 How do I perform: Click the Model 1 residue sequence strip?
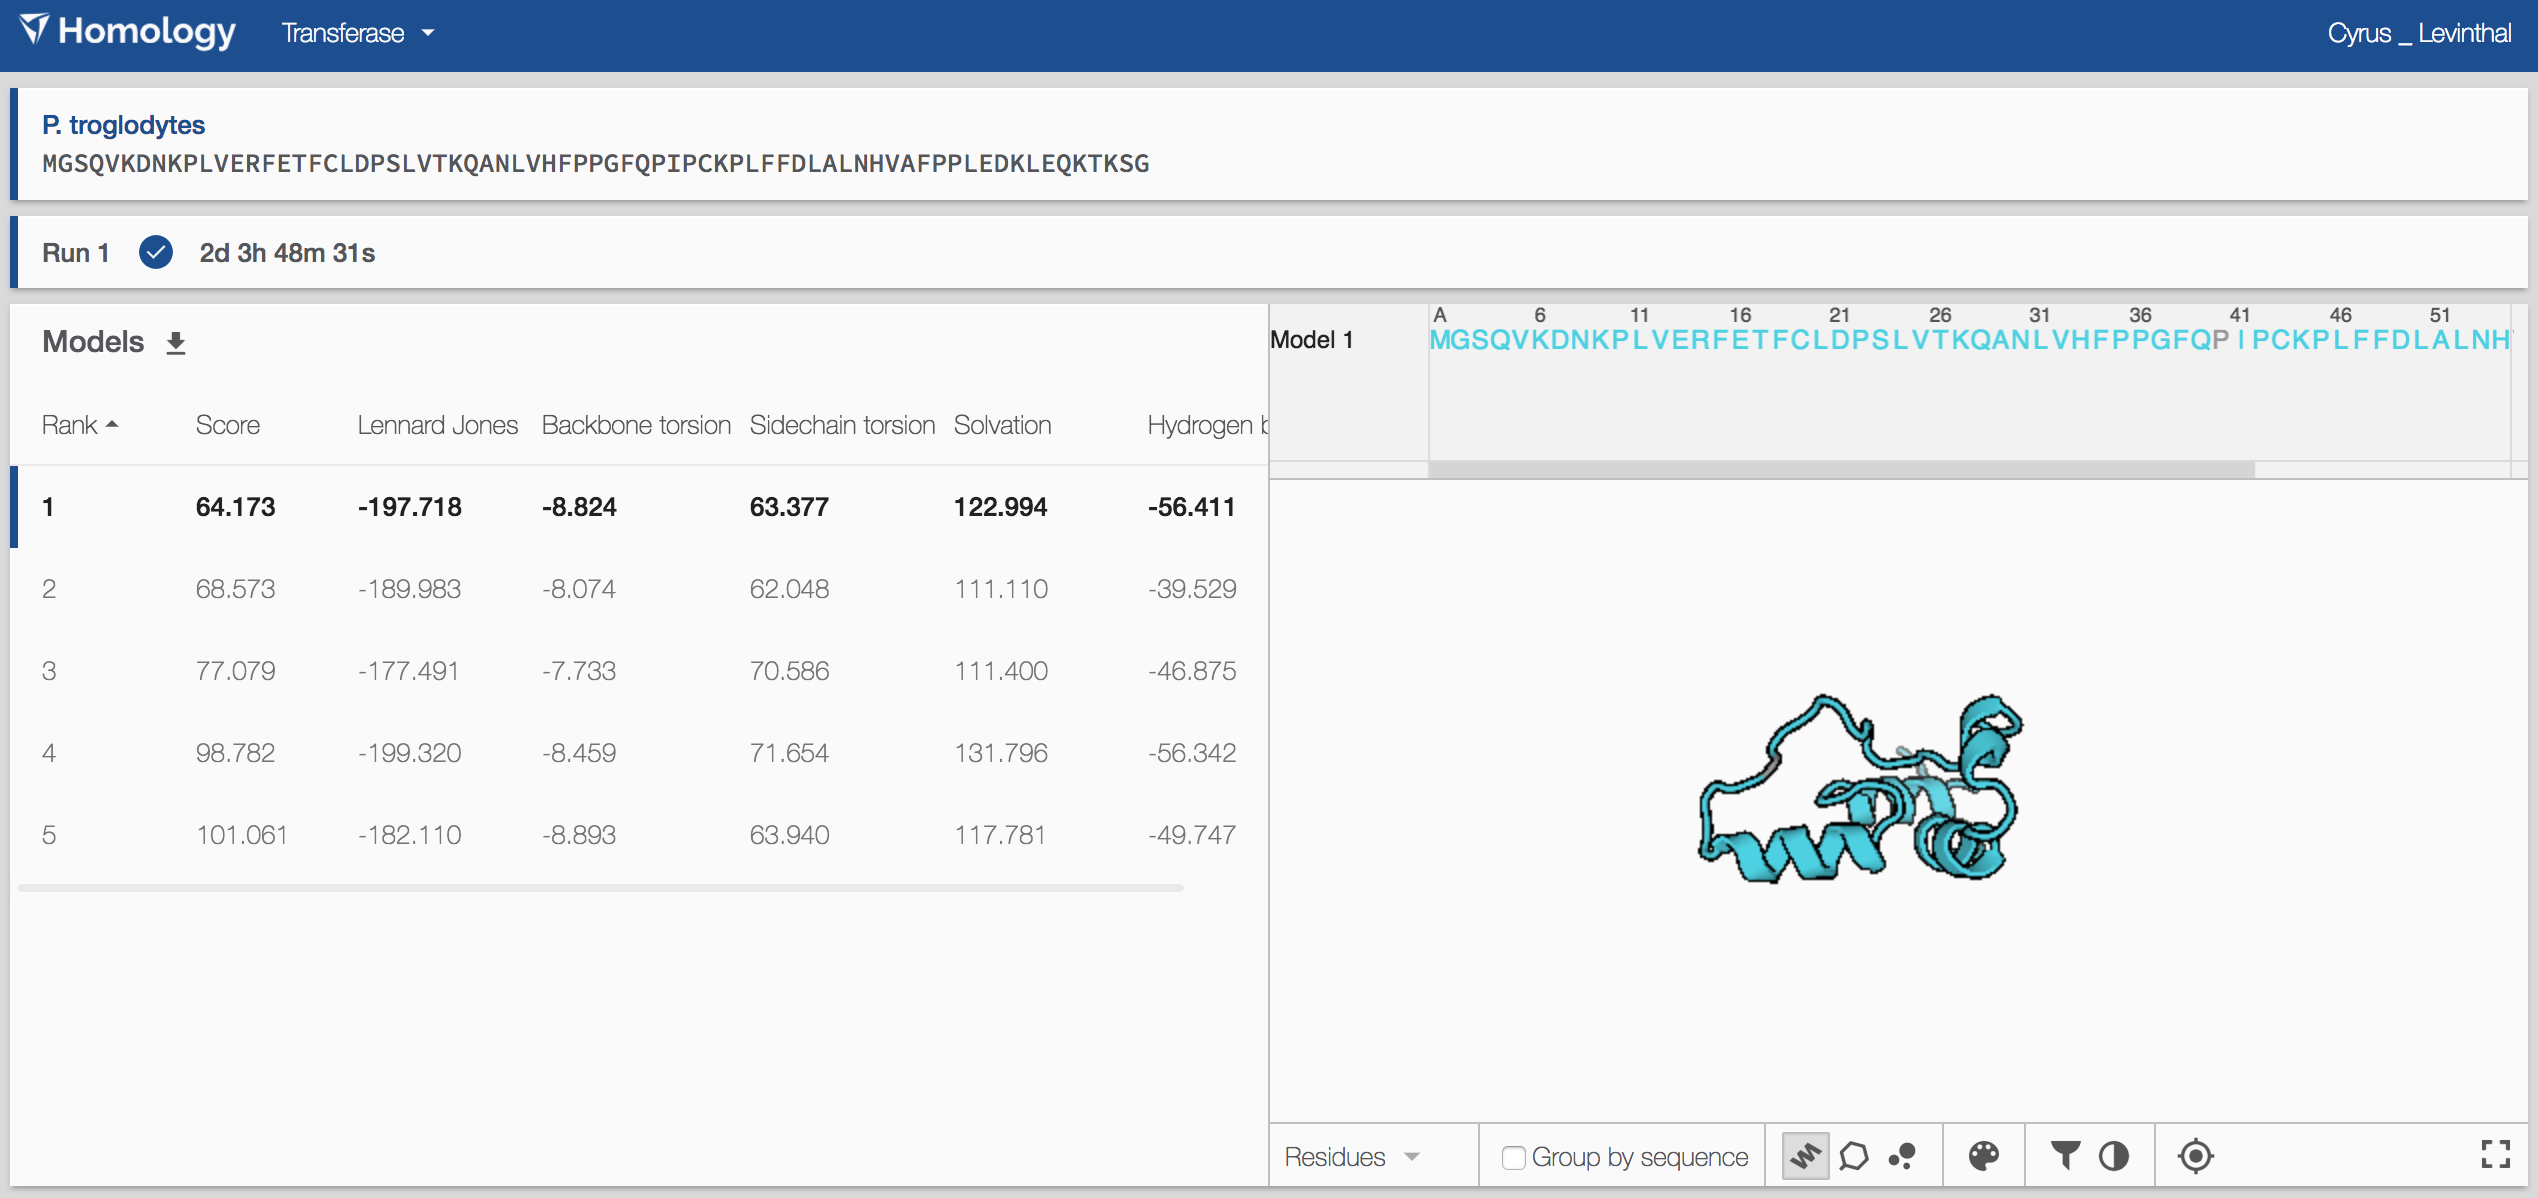click(x=1970, y=340)
